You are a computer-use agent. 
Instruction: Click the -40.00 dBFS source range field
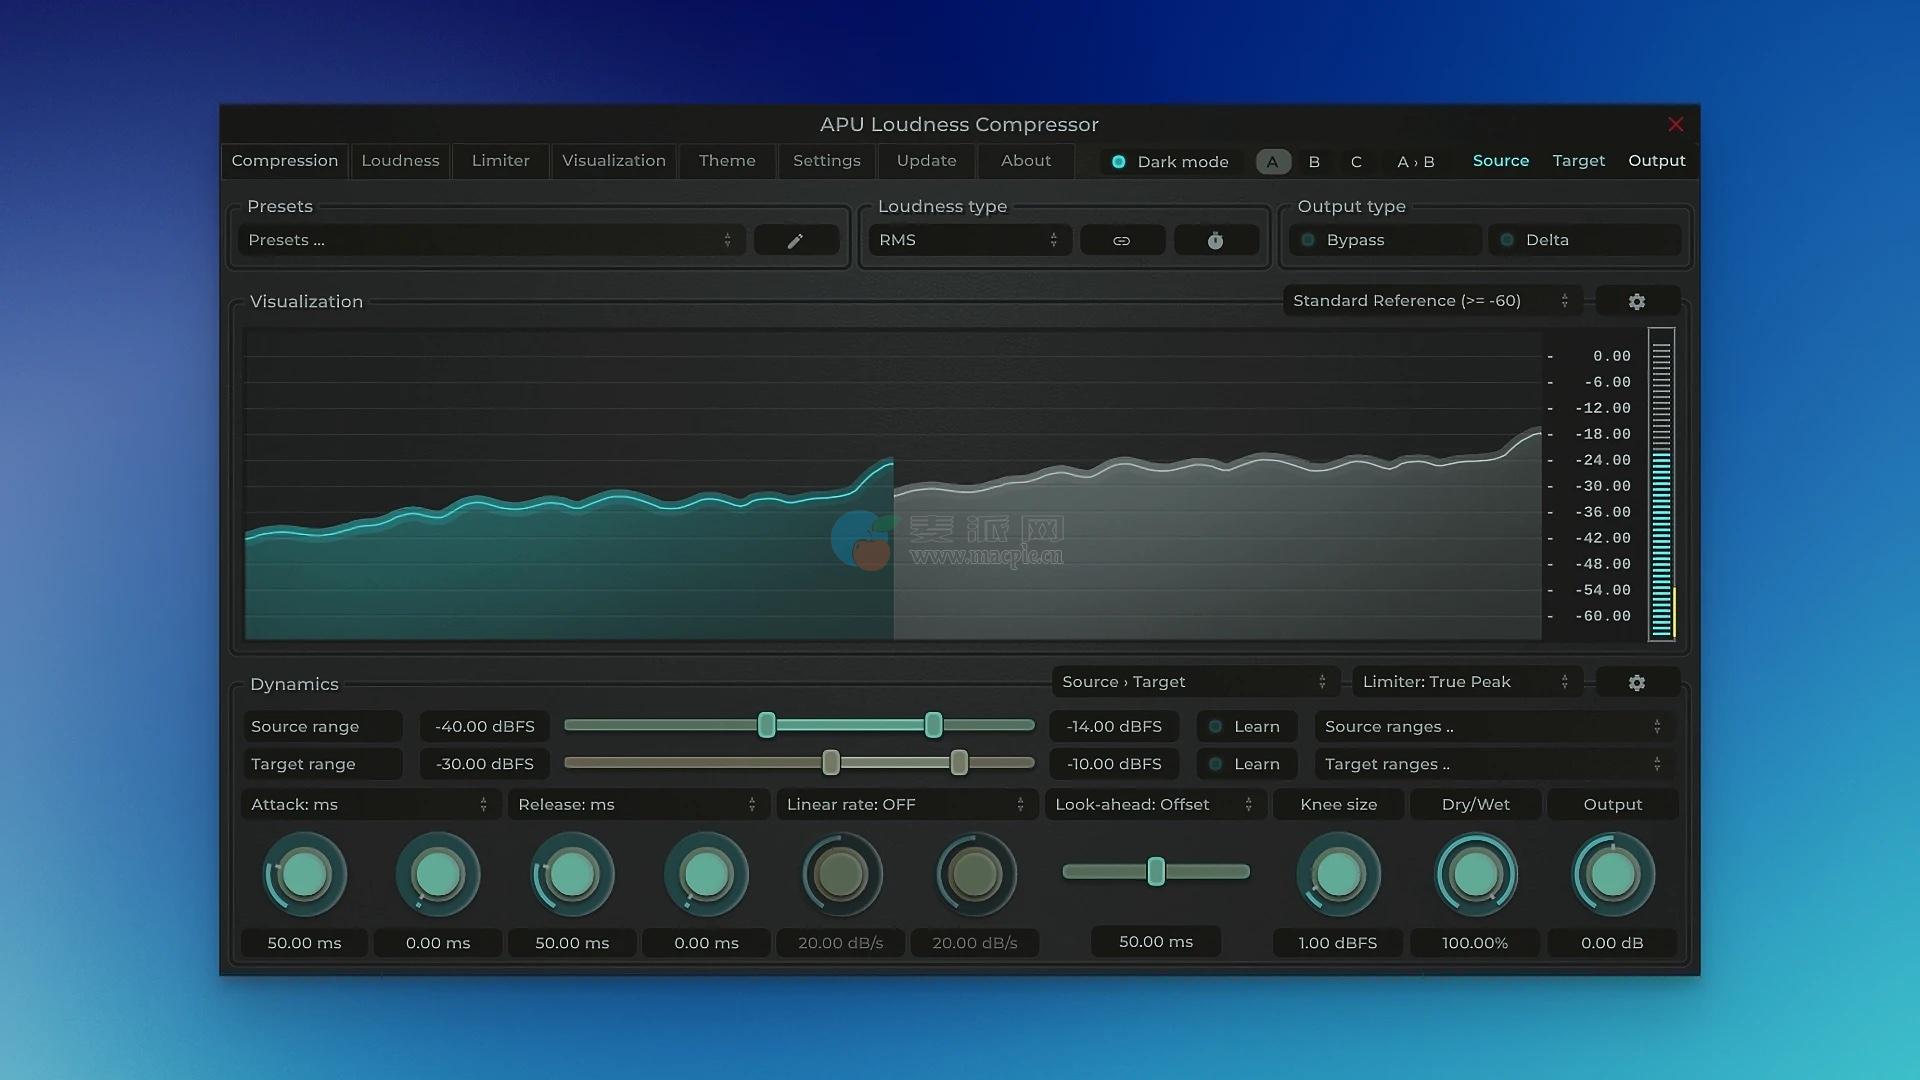[x=485, y=727]
